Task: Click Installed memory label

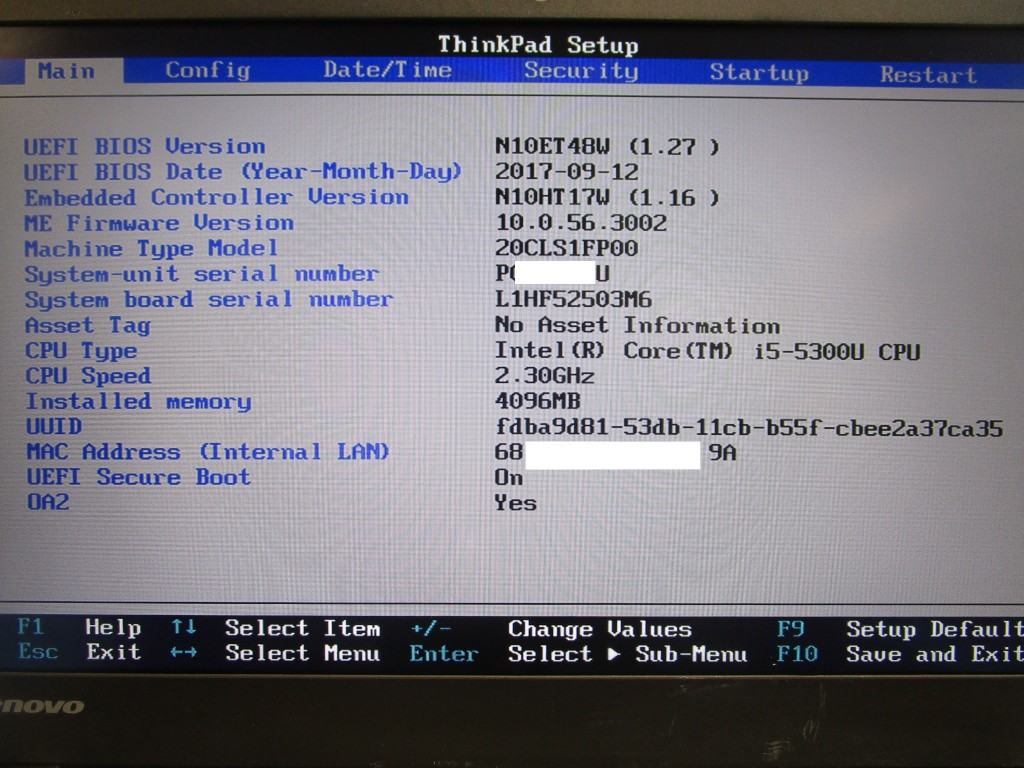Action: click(x=138, y=402)
